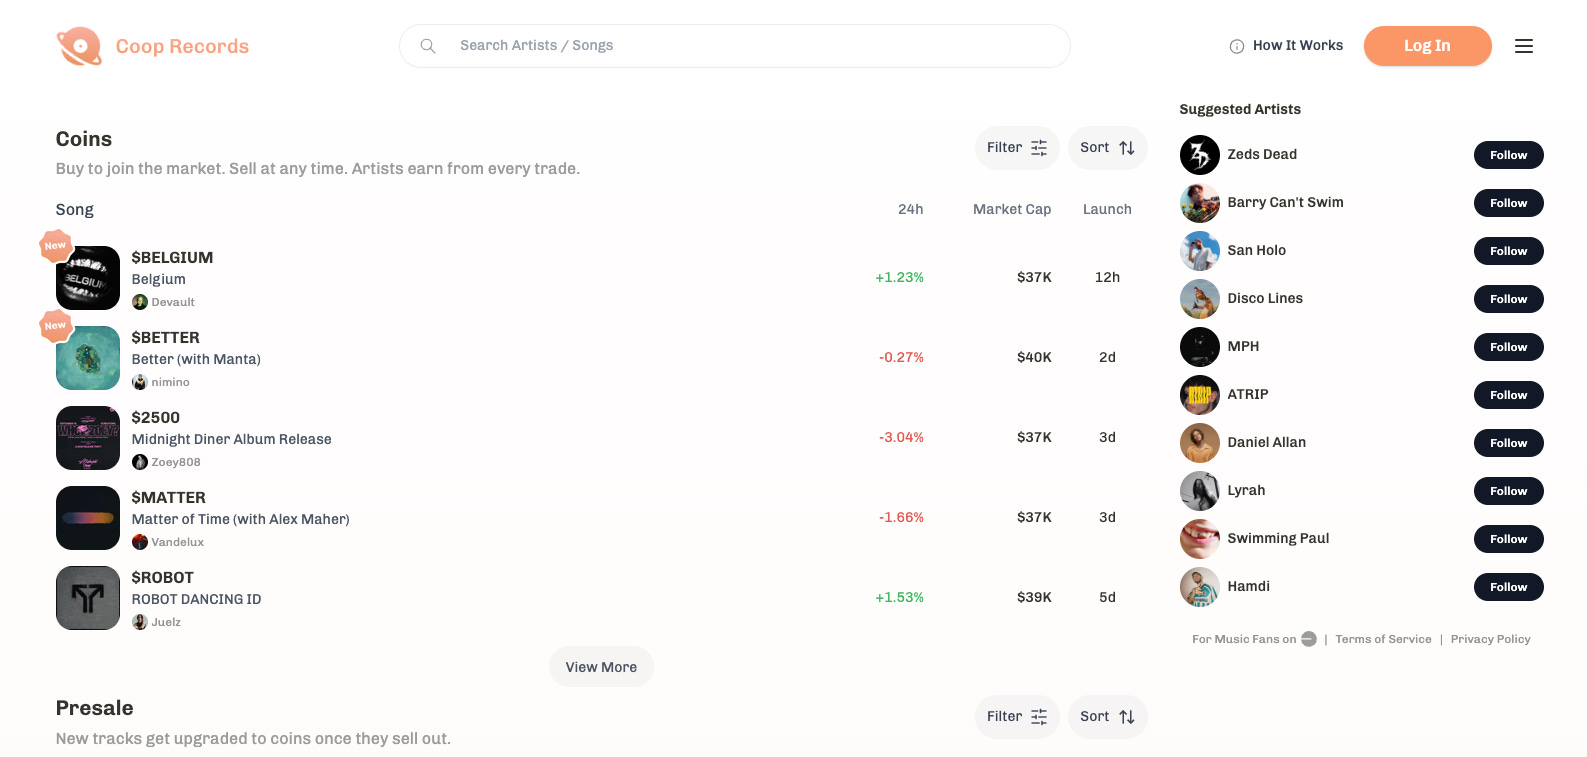The image size is (1587, 757).
Task: Click the Market Cap column header
Action: [1012, 209]
